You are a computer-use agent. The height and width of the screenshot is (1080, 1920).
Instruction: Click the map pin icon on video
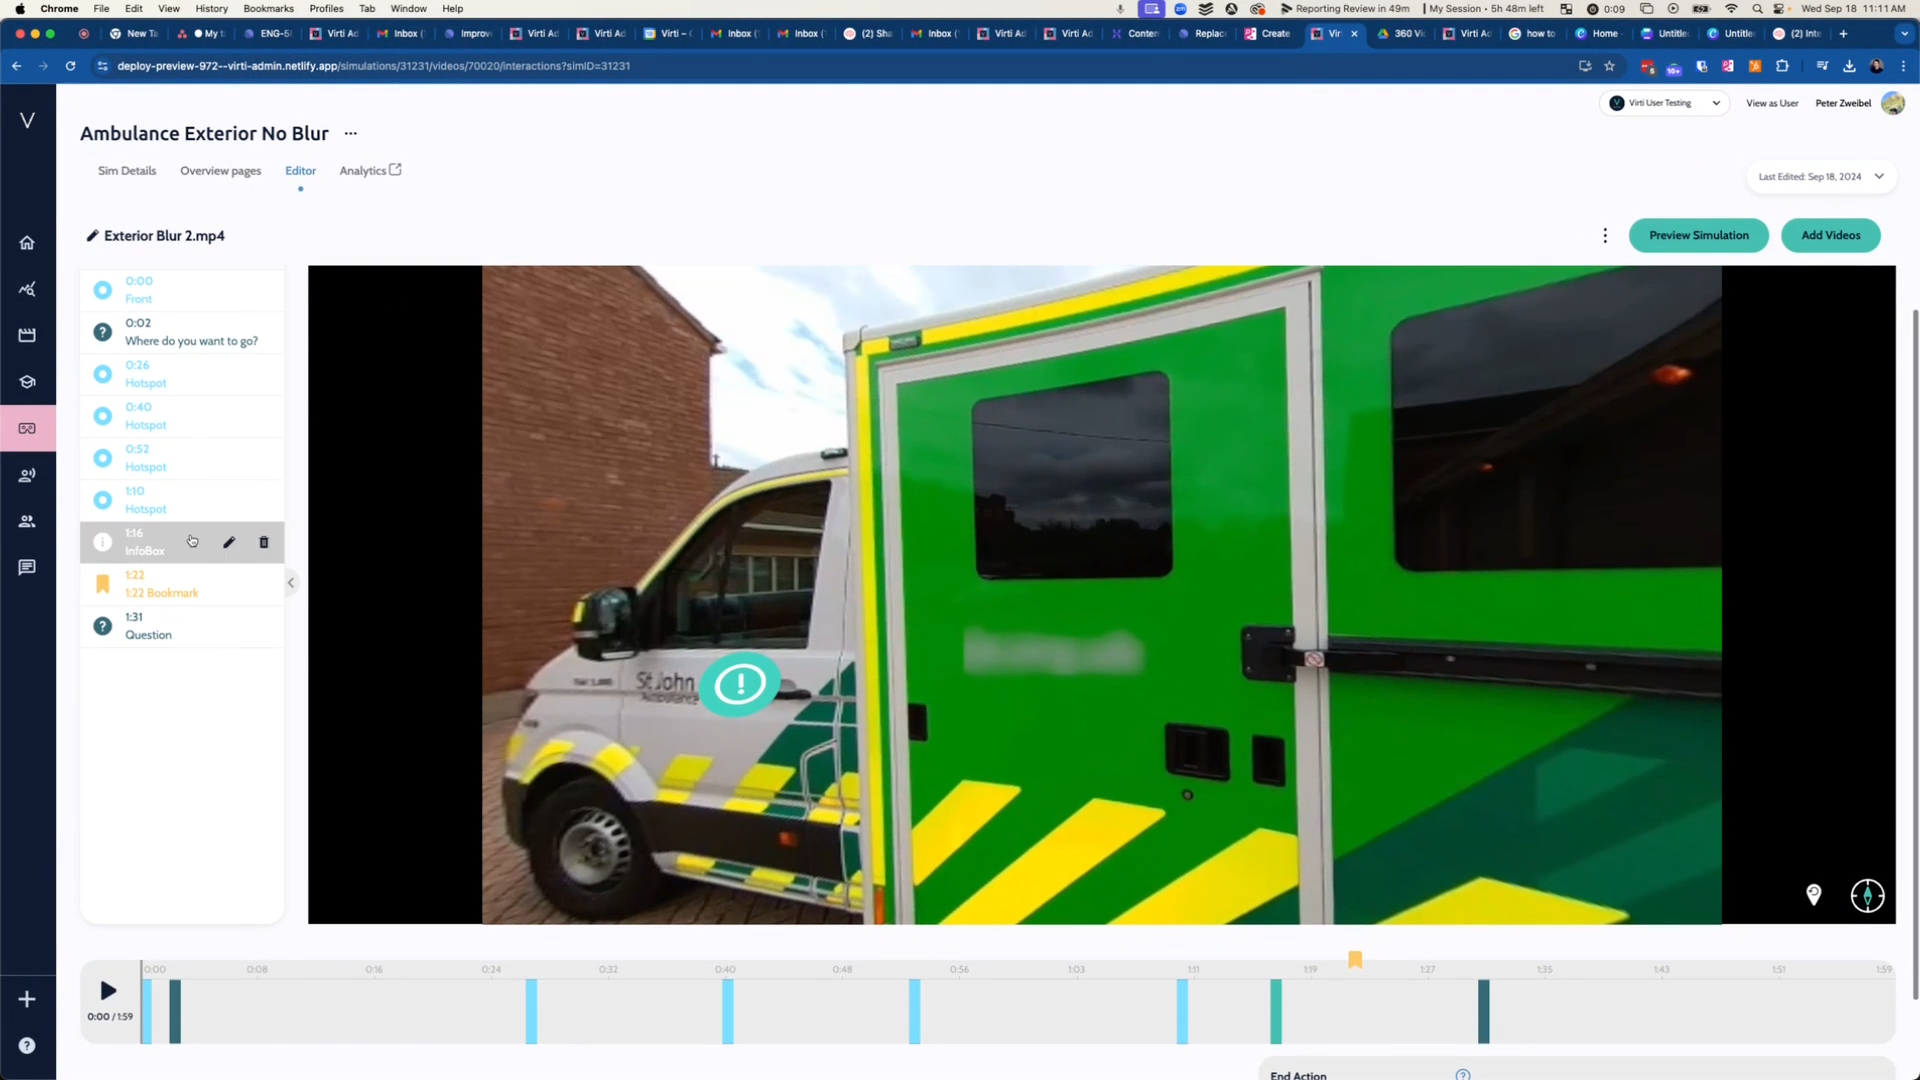pos(1813,895)
